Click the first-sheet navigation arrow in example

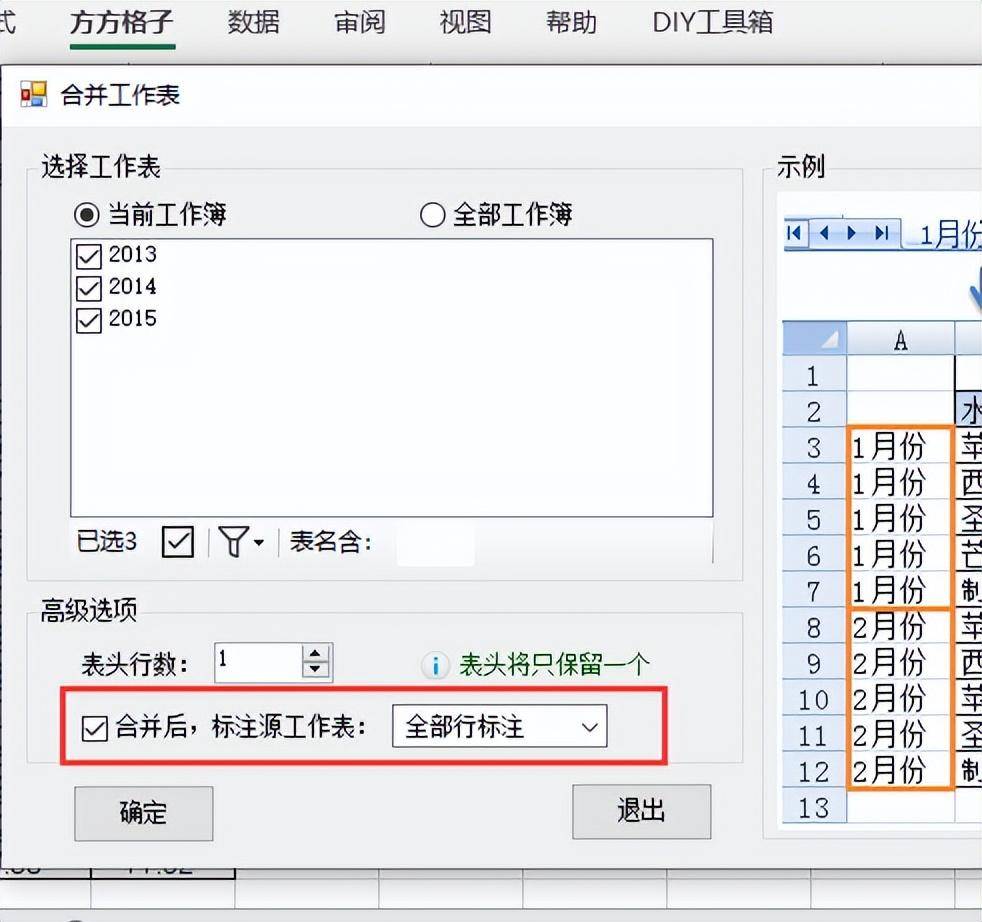795,234
